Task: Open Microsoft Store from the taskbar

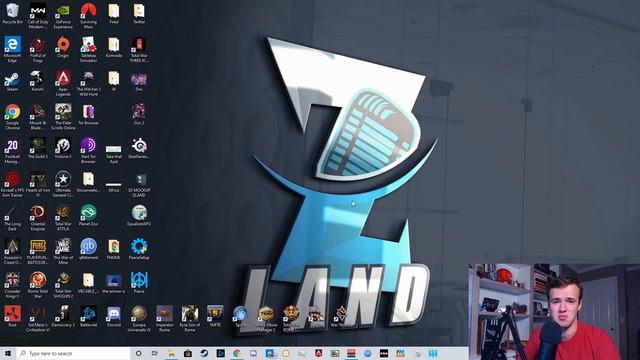Action: (x=188, y=353)
